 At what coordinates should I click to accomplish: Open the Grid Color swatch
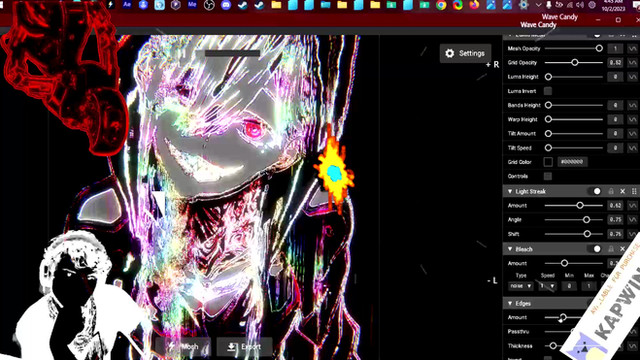click(548, 162)
